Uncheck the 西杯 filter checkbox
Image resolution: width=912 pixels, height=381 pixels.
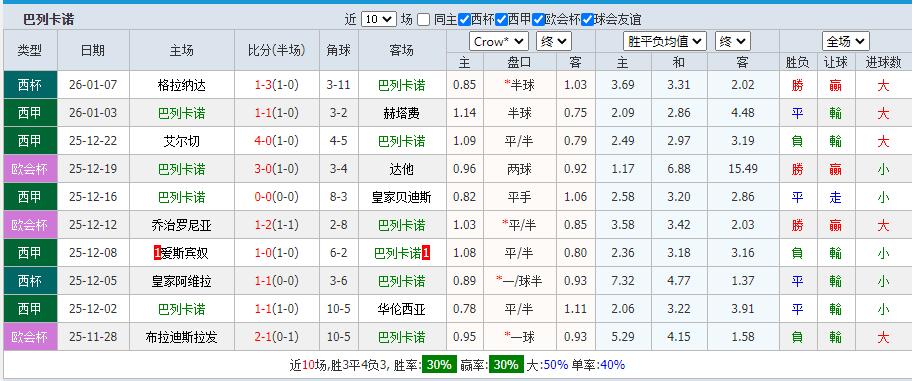coord(464,20)
